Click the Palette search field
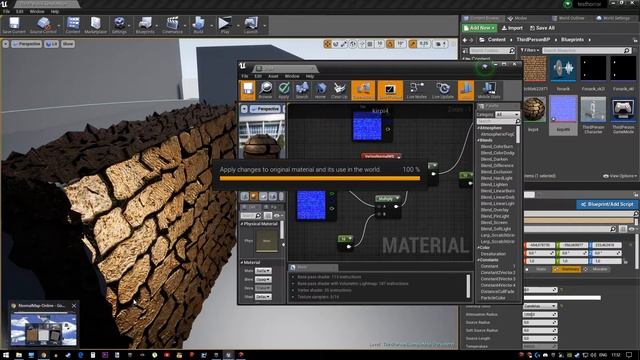 point(498,121)
